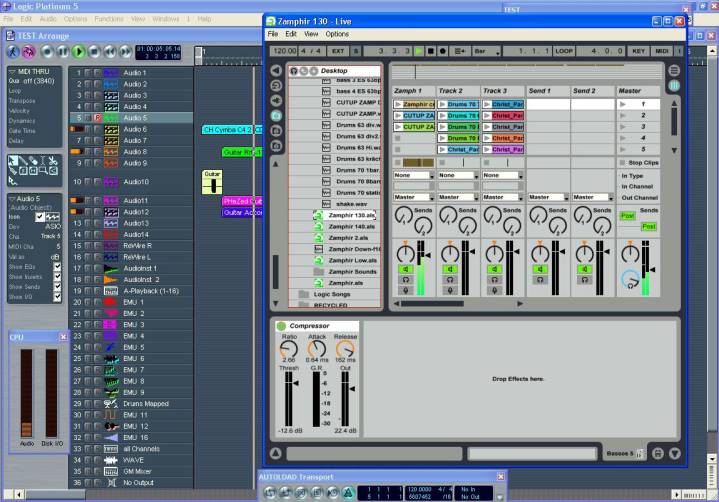Click the top arrow icon in Live's browser sidebar

pyautogui.click(x=276, y=70)
